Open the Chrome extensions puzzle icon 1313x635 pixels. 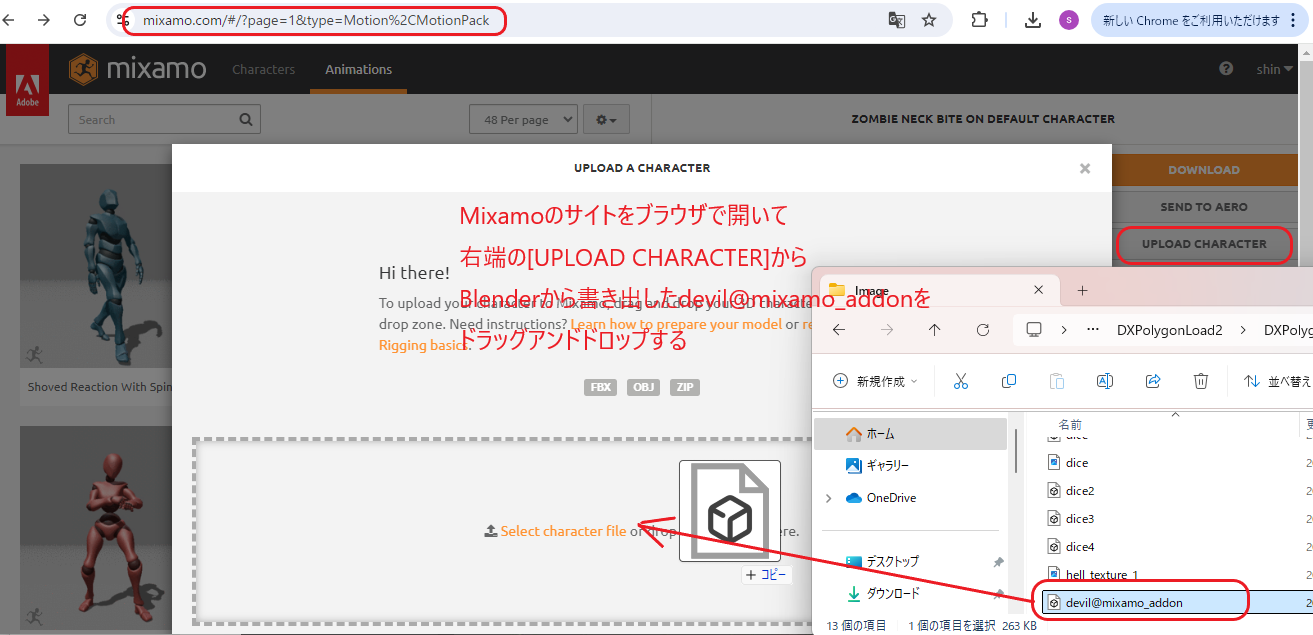point(979,20)
